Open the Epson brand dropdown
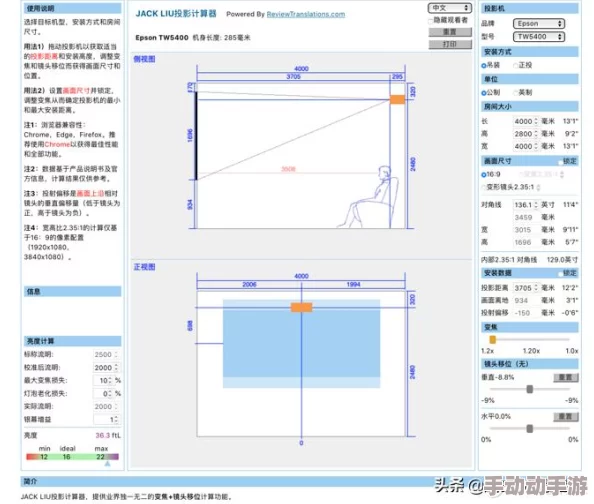 click(538, 23)
